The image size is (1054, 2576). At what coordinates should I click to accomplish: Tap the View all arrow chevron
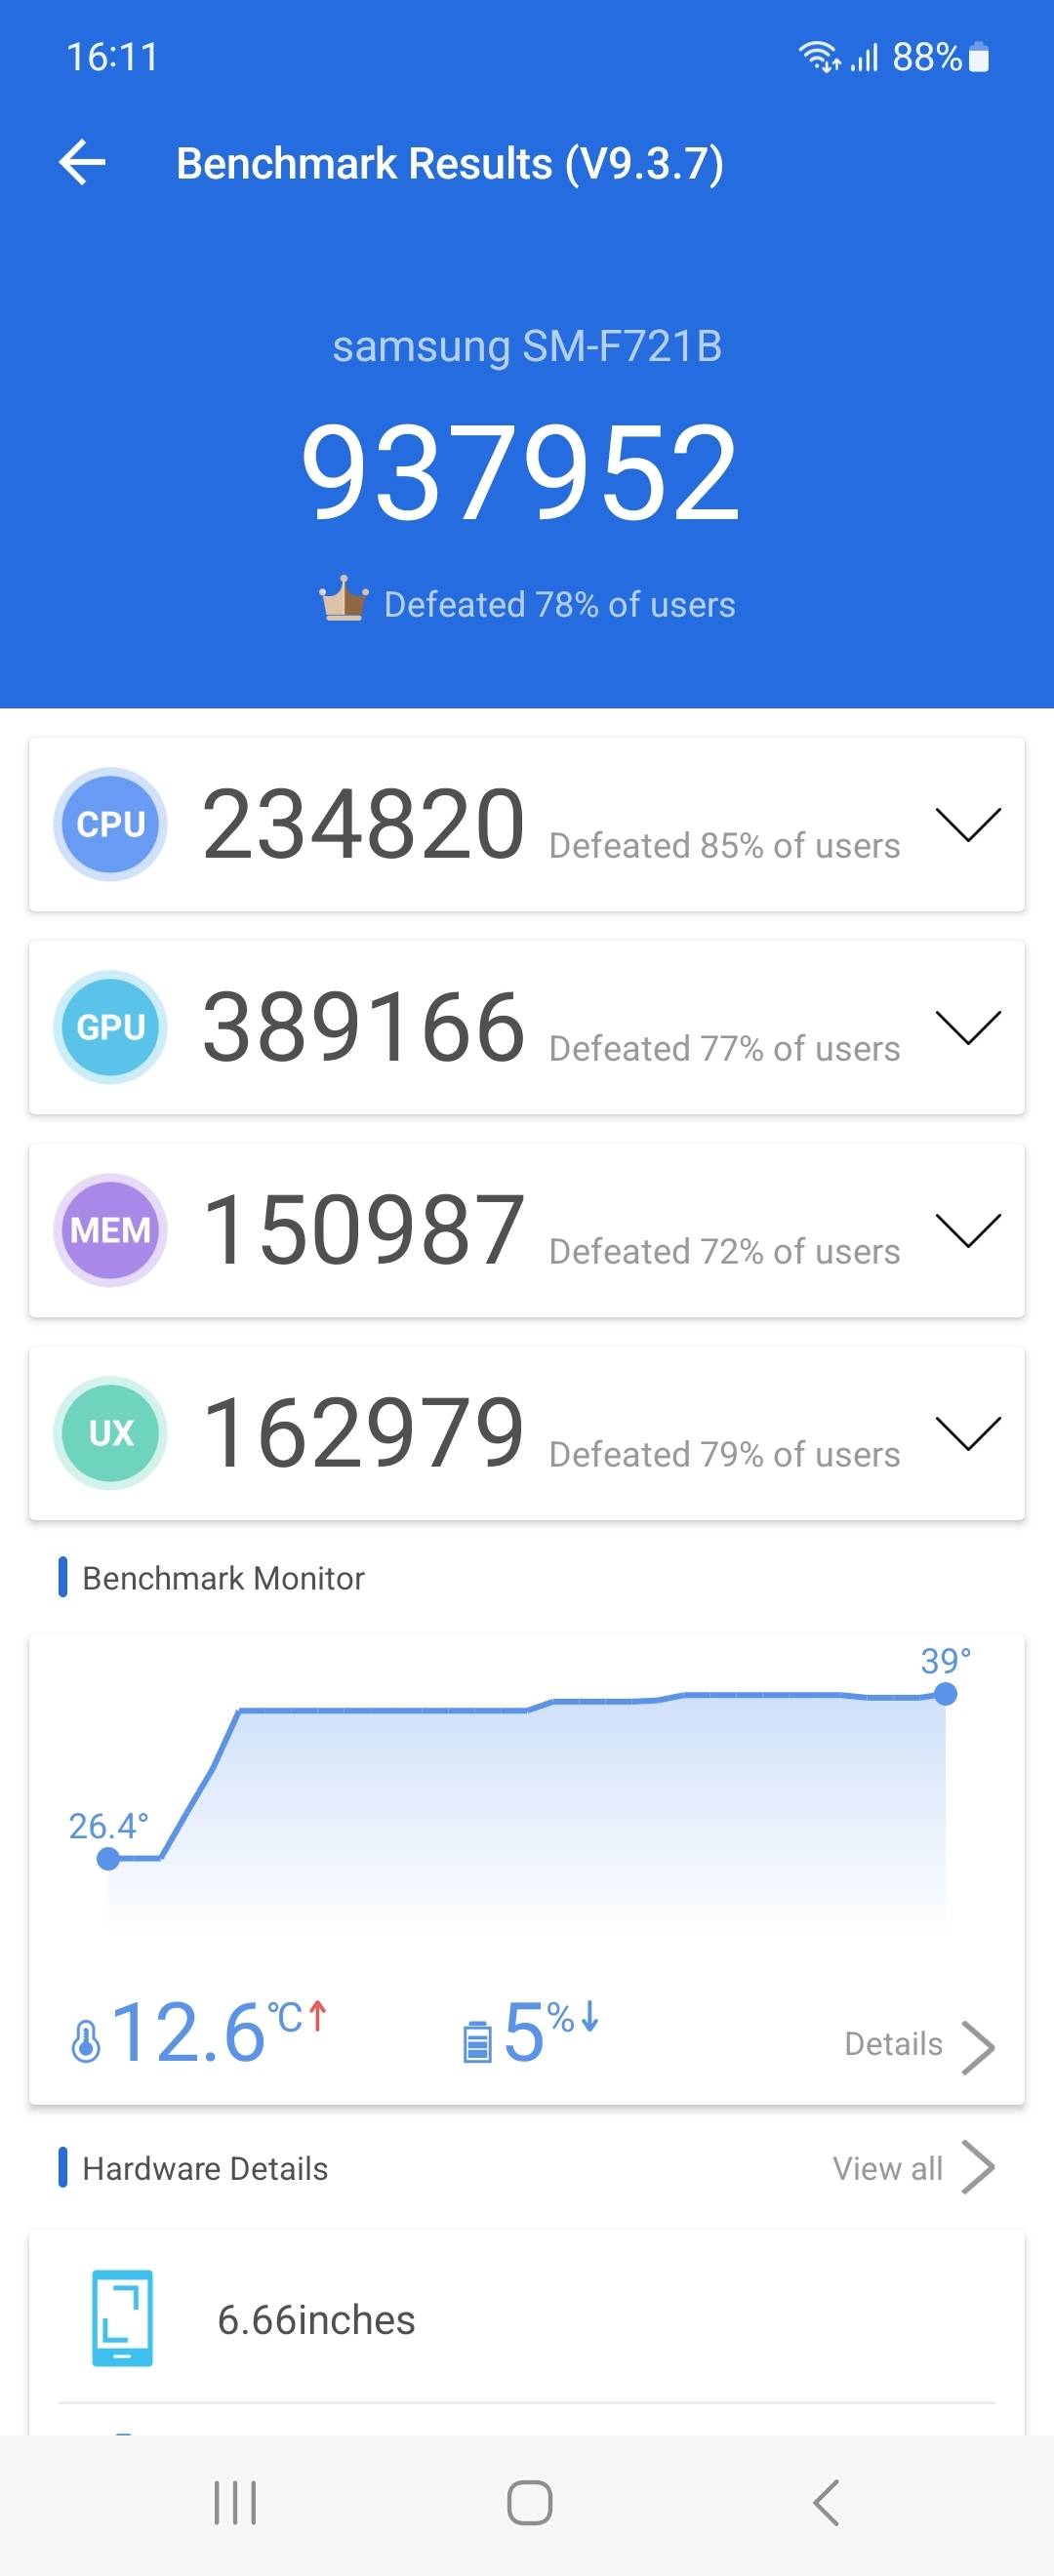(977, 2167)
